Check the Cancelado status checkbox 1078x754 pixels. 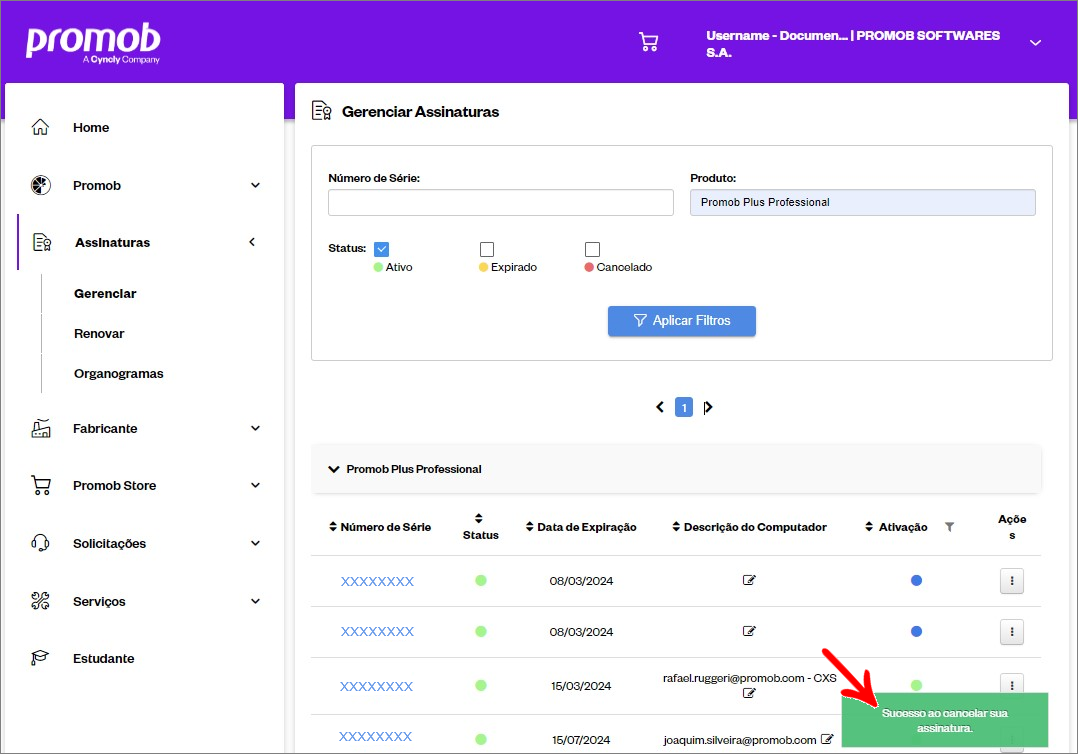[x=592, y=249]
